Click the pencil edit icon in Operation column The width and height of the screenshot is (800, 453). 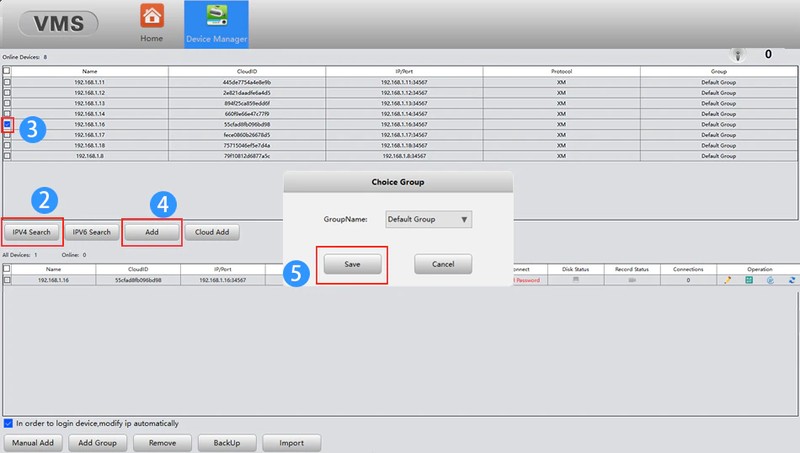click(x=727, y=281)
